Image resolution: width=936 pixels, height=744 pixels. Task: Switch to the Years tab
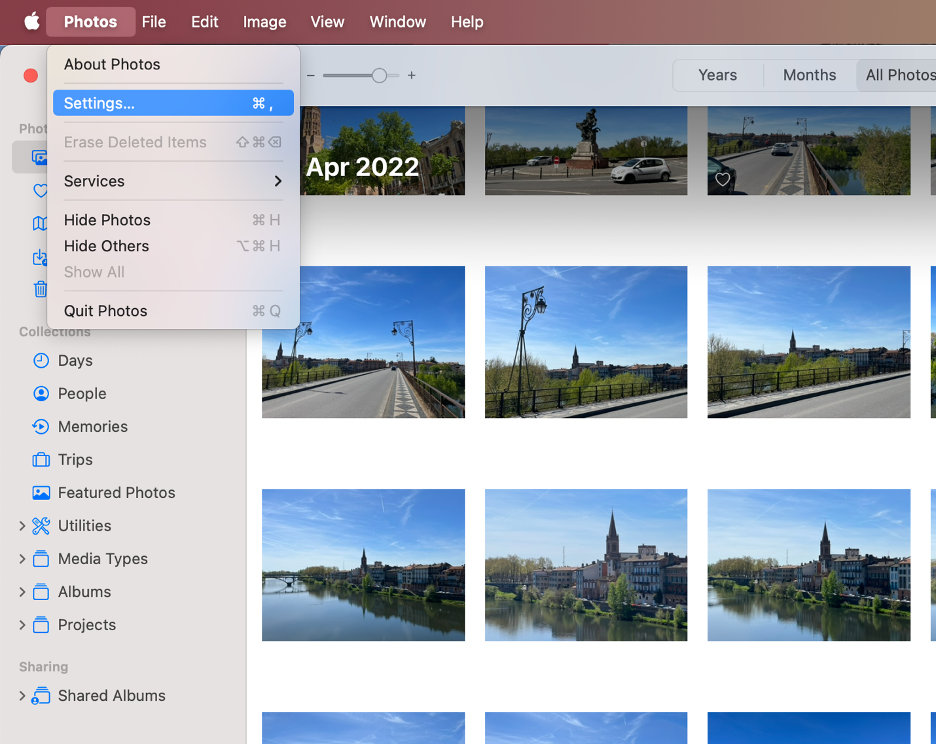(x=717, y=75)
